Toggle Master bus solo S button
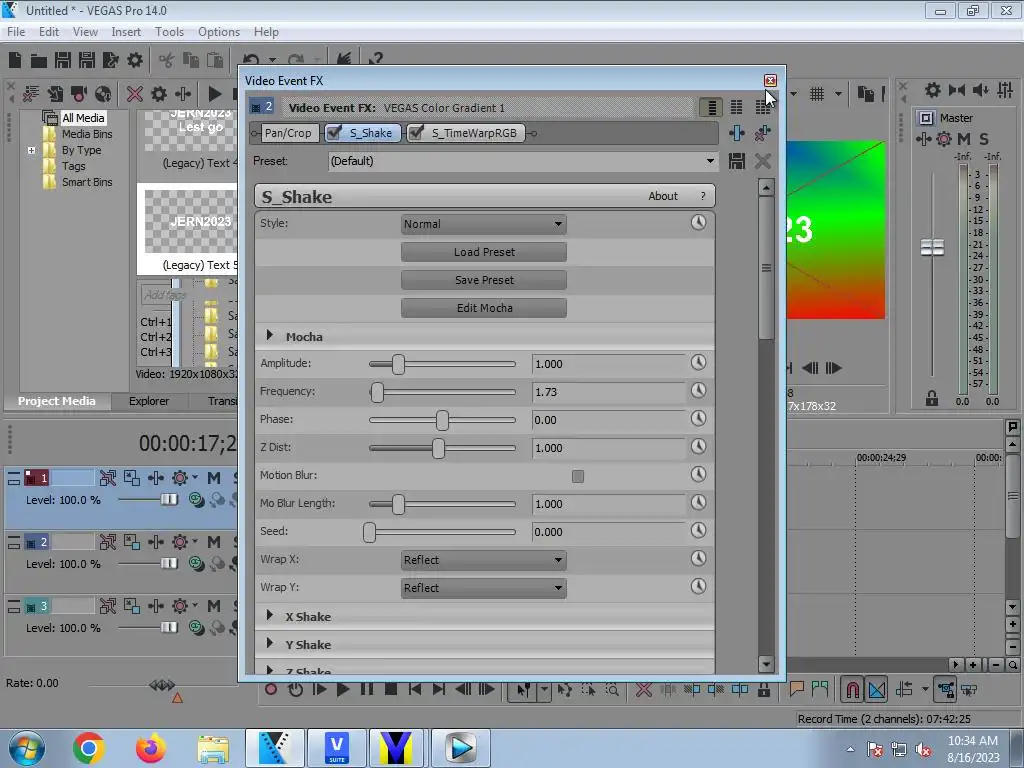The height and width of the screenshot is (768, 1024). tap(984, 139)
